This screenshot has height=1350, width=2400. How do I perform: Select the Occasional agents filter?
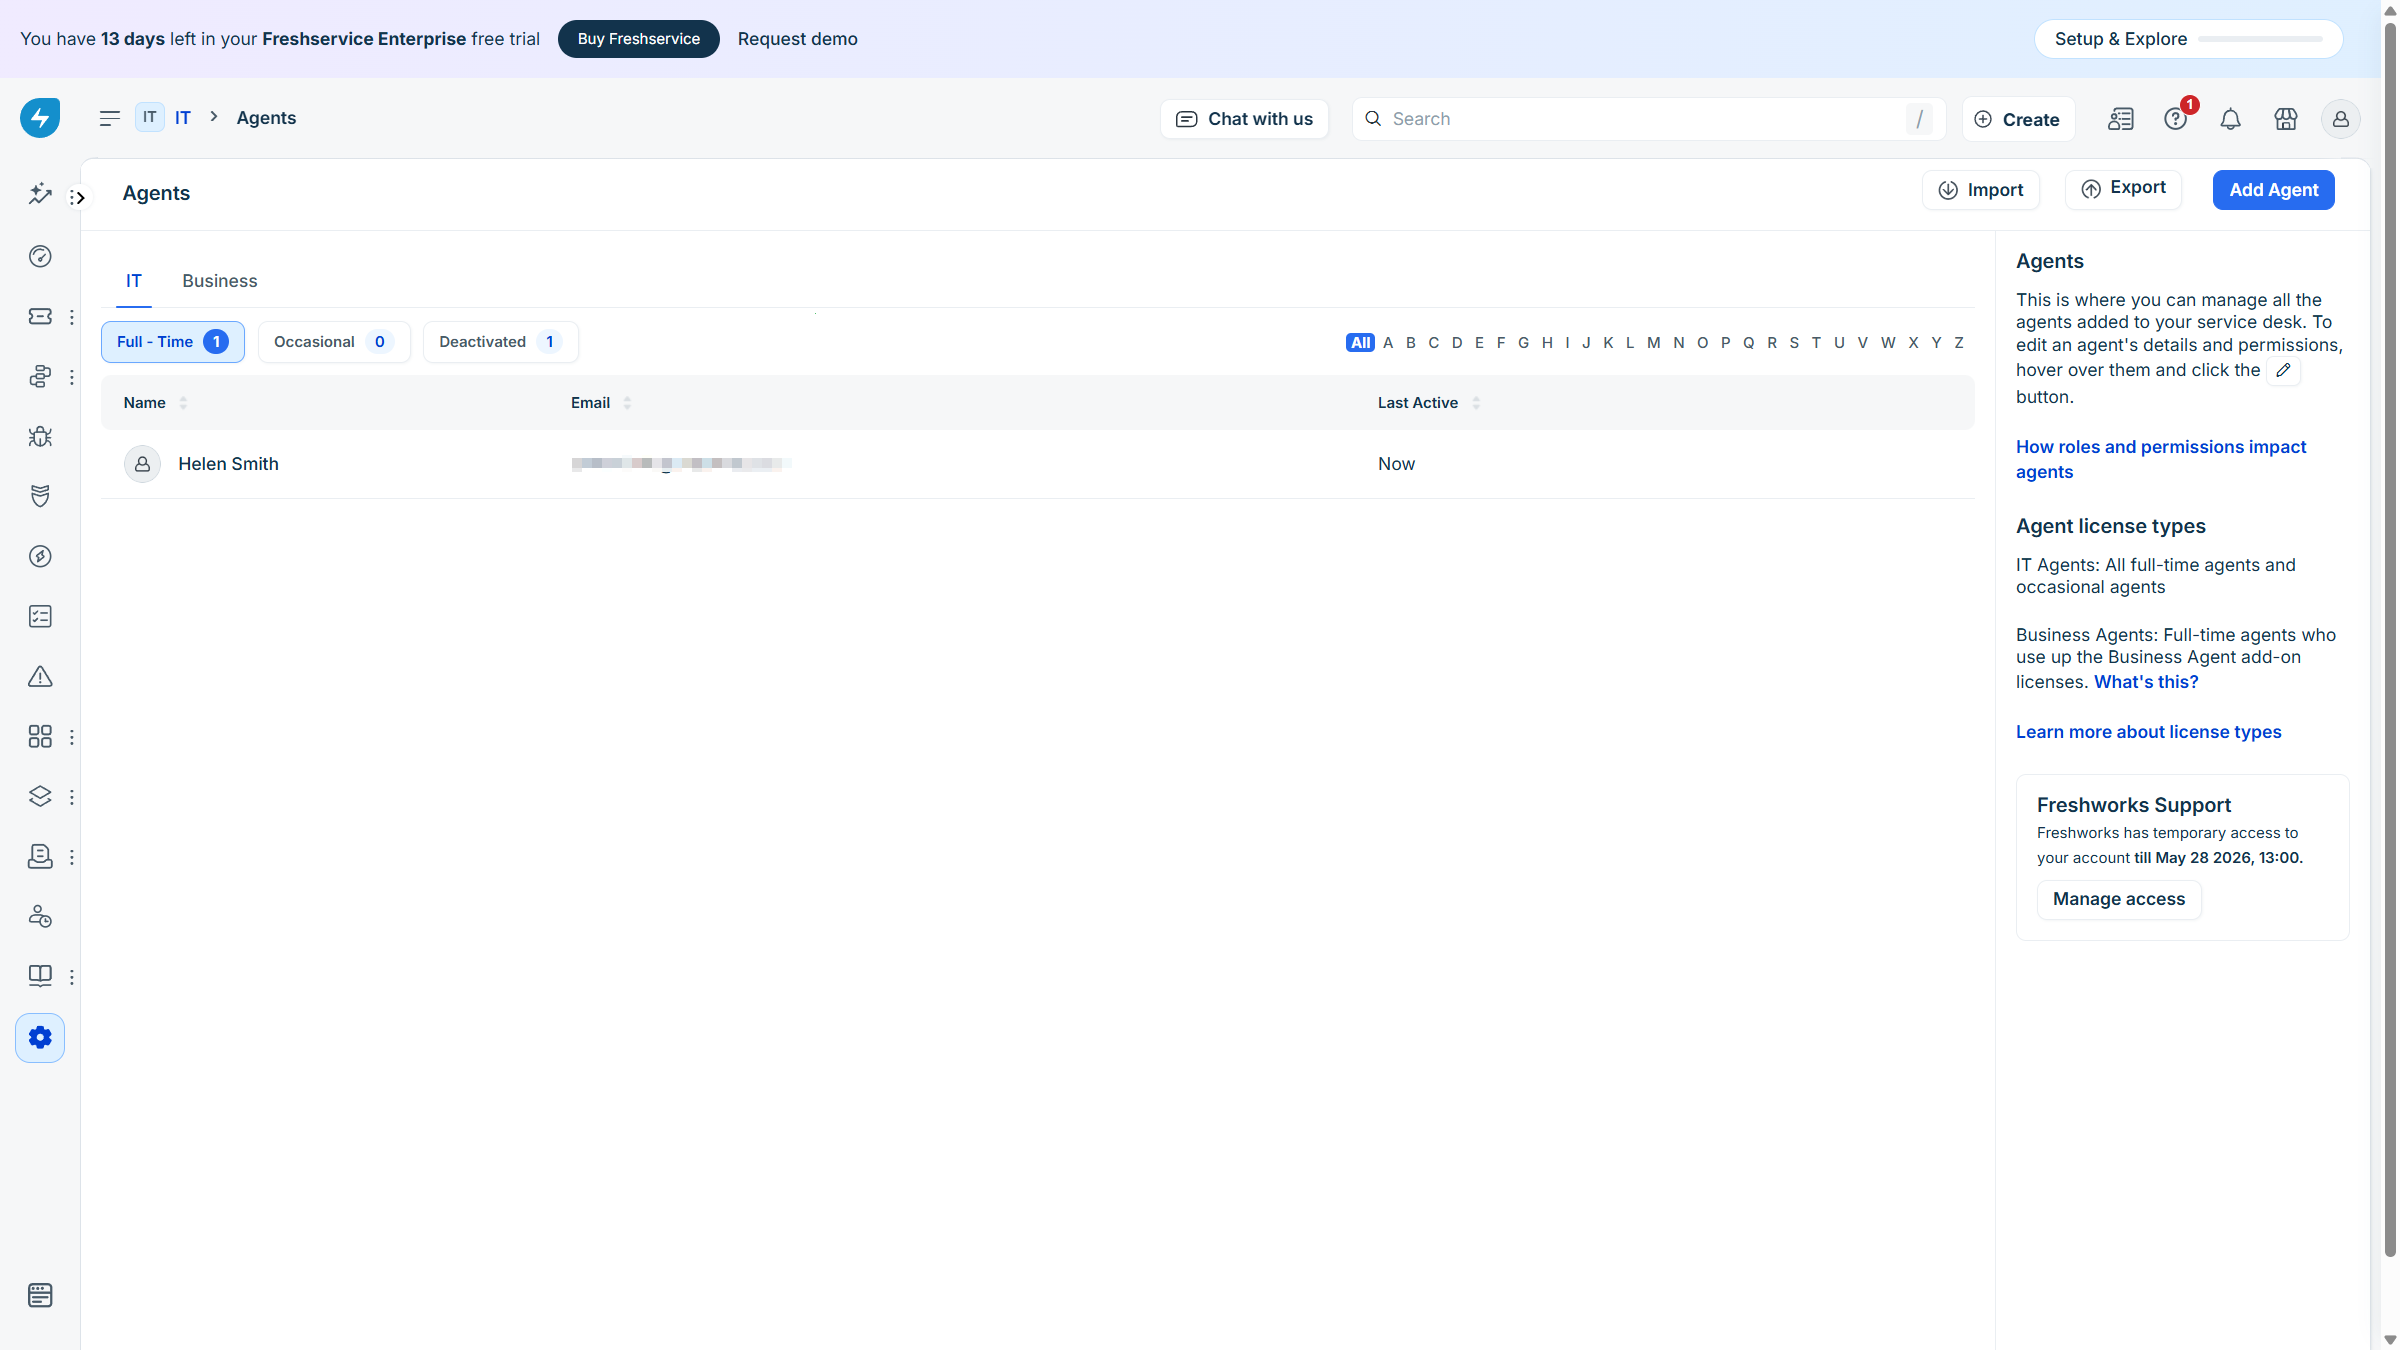click(334, 342)
